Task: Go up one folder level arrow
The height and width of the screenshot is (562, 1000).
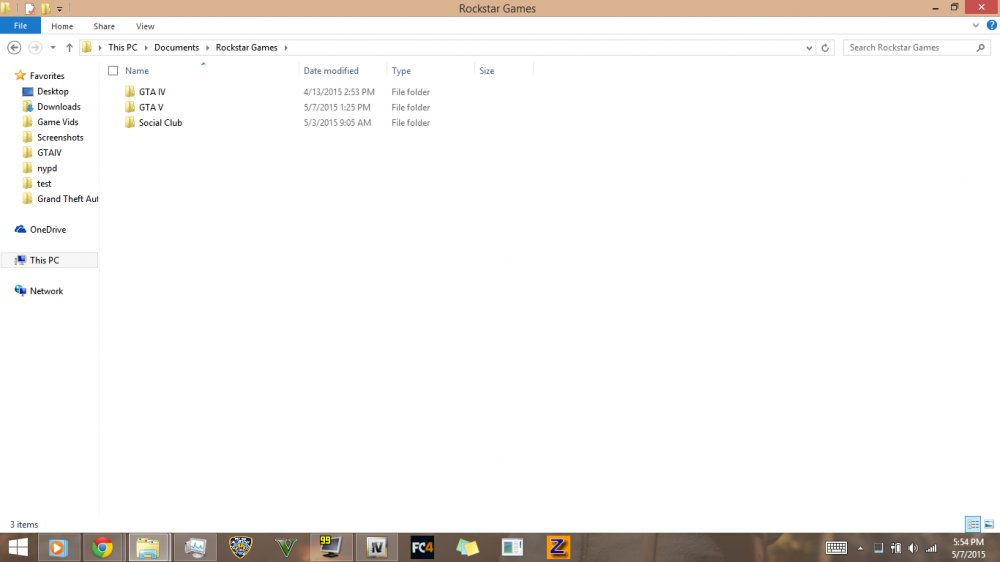Action: coord(70,47)
